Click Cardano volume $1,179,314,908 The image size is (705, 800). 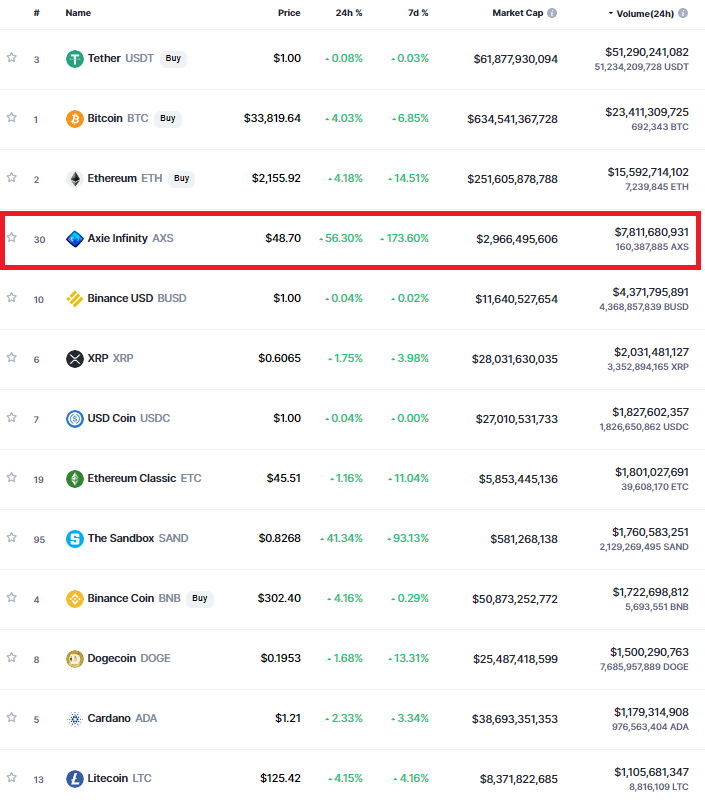(x=651, y=713)
